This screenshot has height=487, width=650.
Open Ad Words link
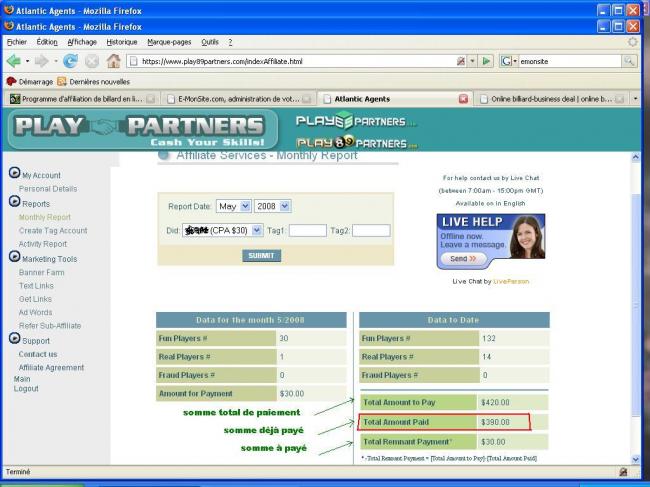coord(35,312)
